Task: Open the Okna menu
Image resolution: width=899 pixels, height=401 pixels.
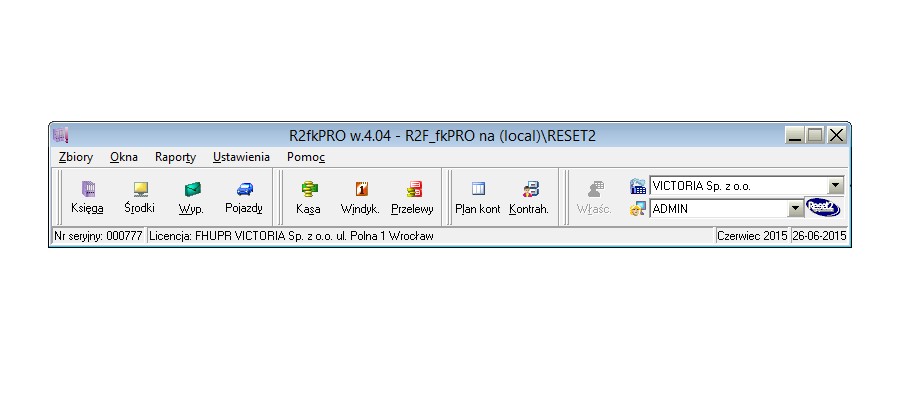Action: click(x=124, y=157)
